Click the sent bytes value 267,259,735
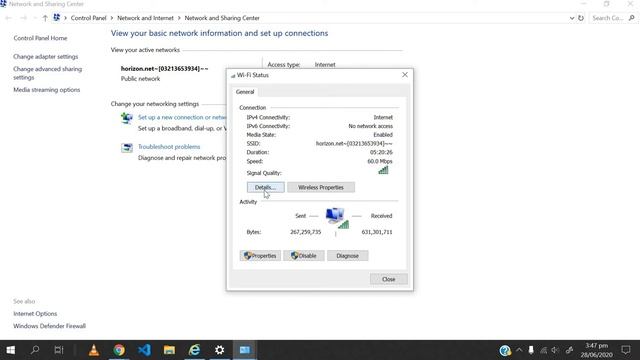The width and height of the screenshot is (640, 360). pos(306,232)
